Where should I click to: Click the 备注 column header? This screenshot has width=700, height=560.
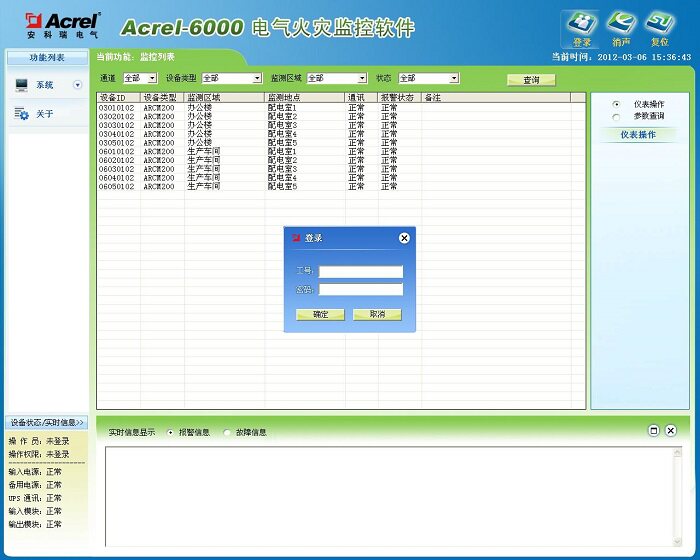(496, 98)
